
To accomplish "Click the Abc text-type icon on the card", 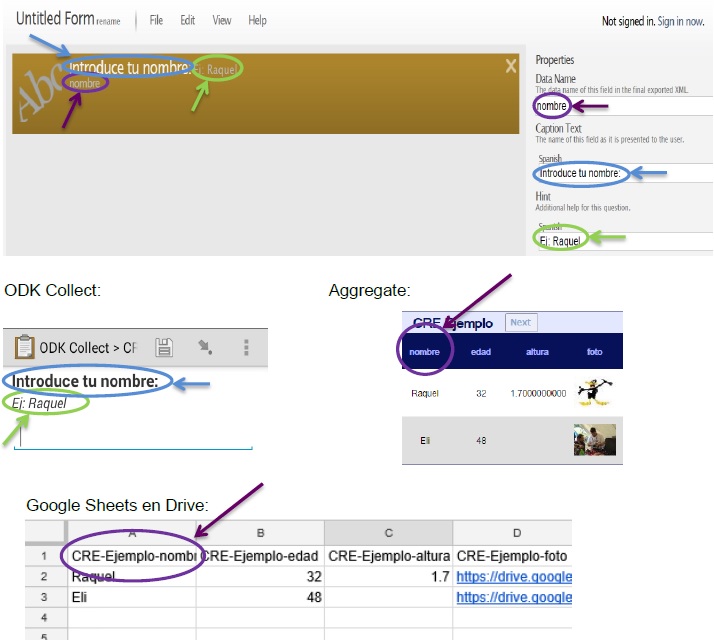I will pyautogui.click(x=40, y=92).
